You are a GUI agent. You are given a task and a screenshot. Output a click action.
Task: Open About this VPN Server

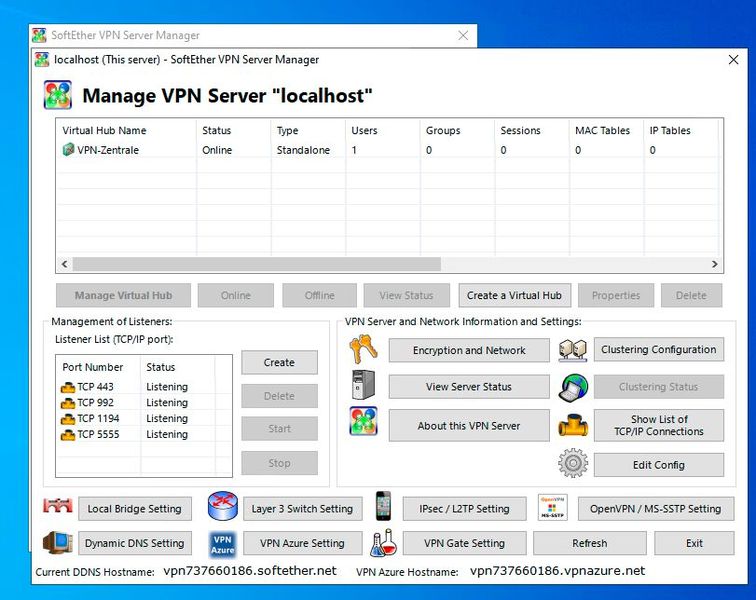tap(469, 425)
